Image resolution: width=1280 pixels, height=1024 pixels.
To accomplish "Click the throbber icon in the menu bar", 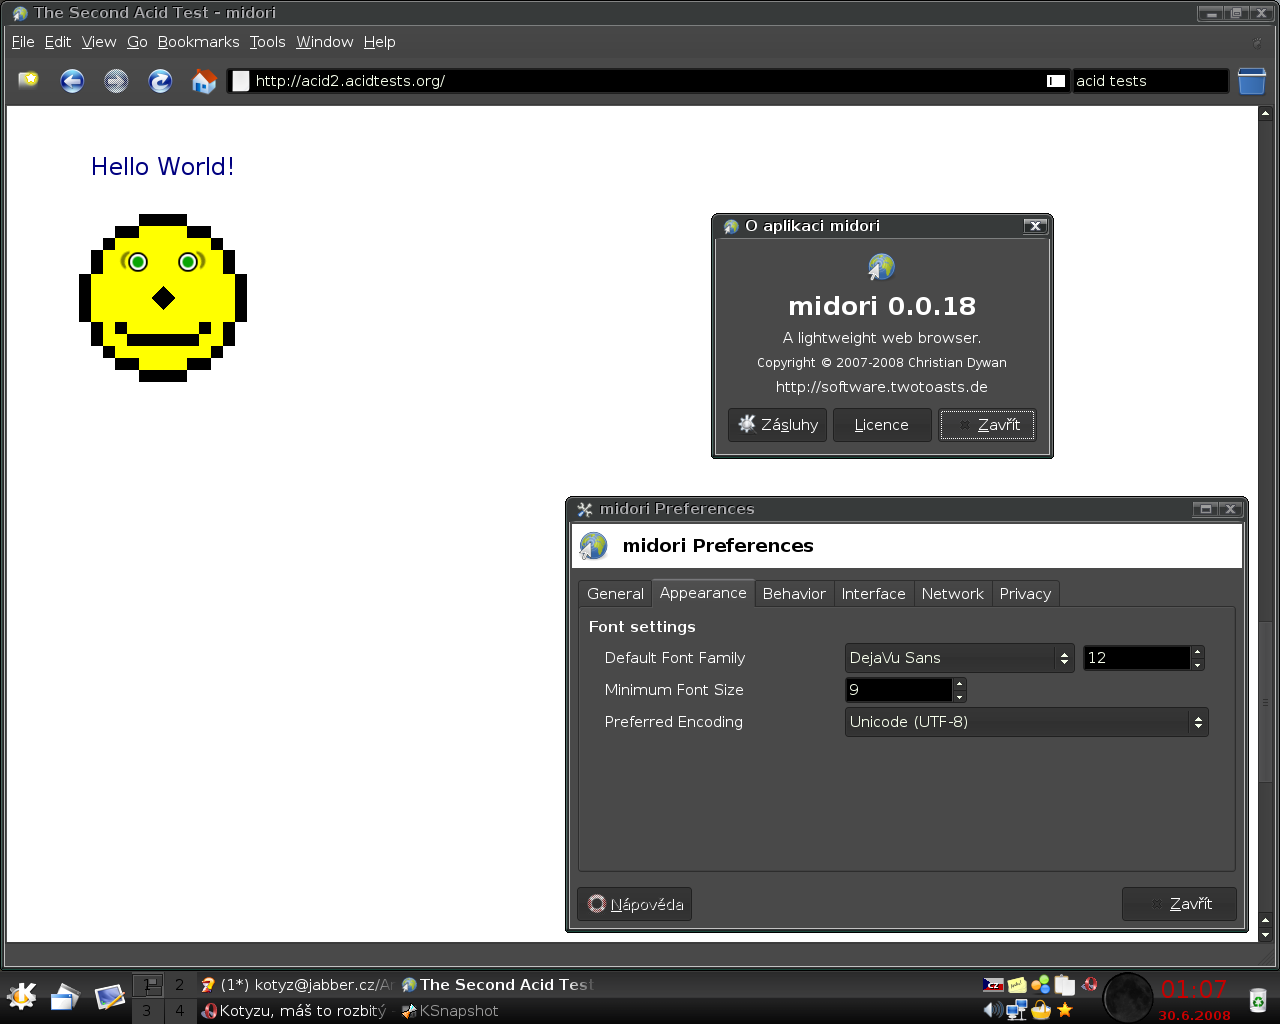I will tap(1257, 42).
